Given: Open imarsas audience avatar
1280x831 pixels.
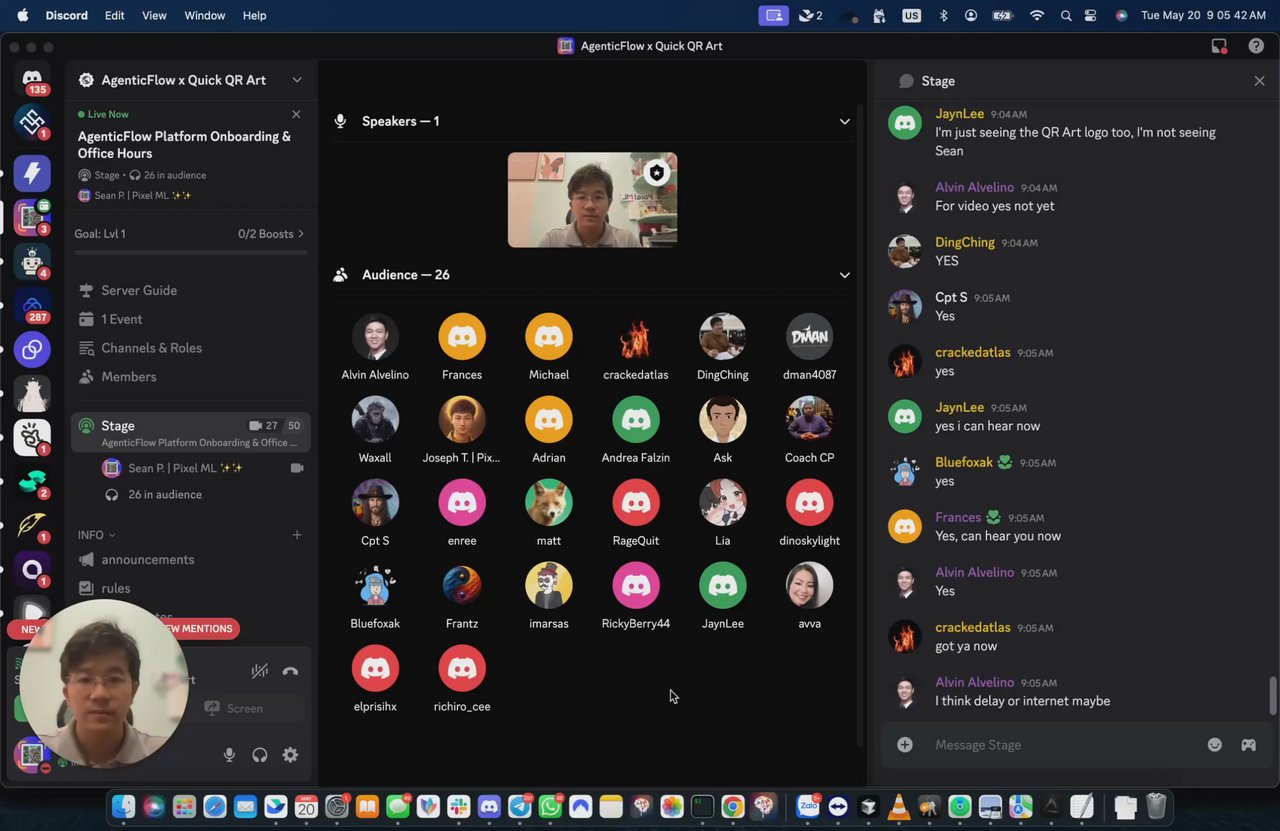Looking at the screenshot, I should [549, 586].
